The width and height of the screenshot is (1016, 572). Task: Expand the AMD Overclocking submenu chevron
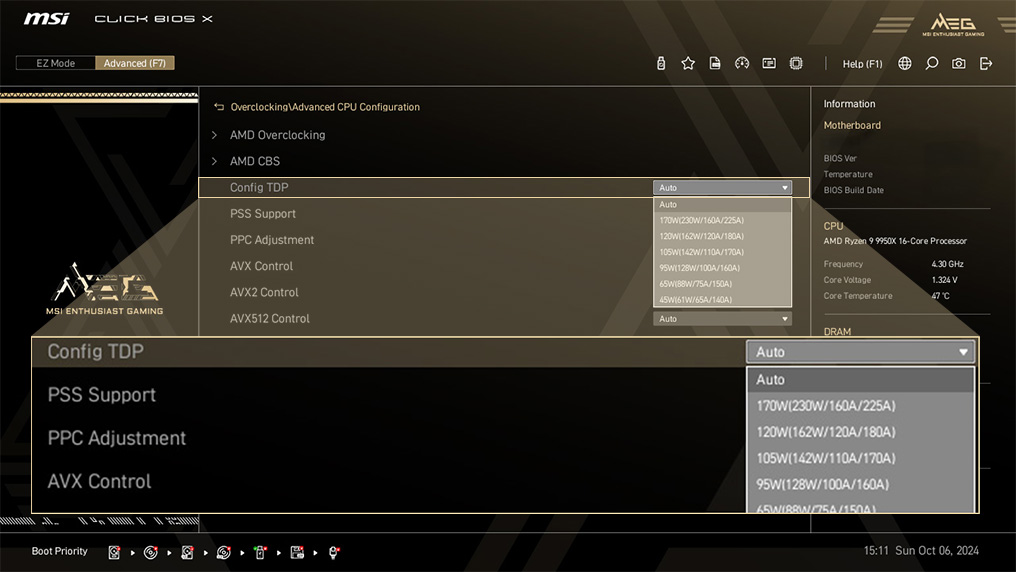point(214,135)
